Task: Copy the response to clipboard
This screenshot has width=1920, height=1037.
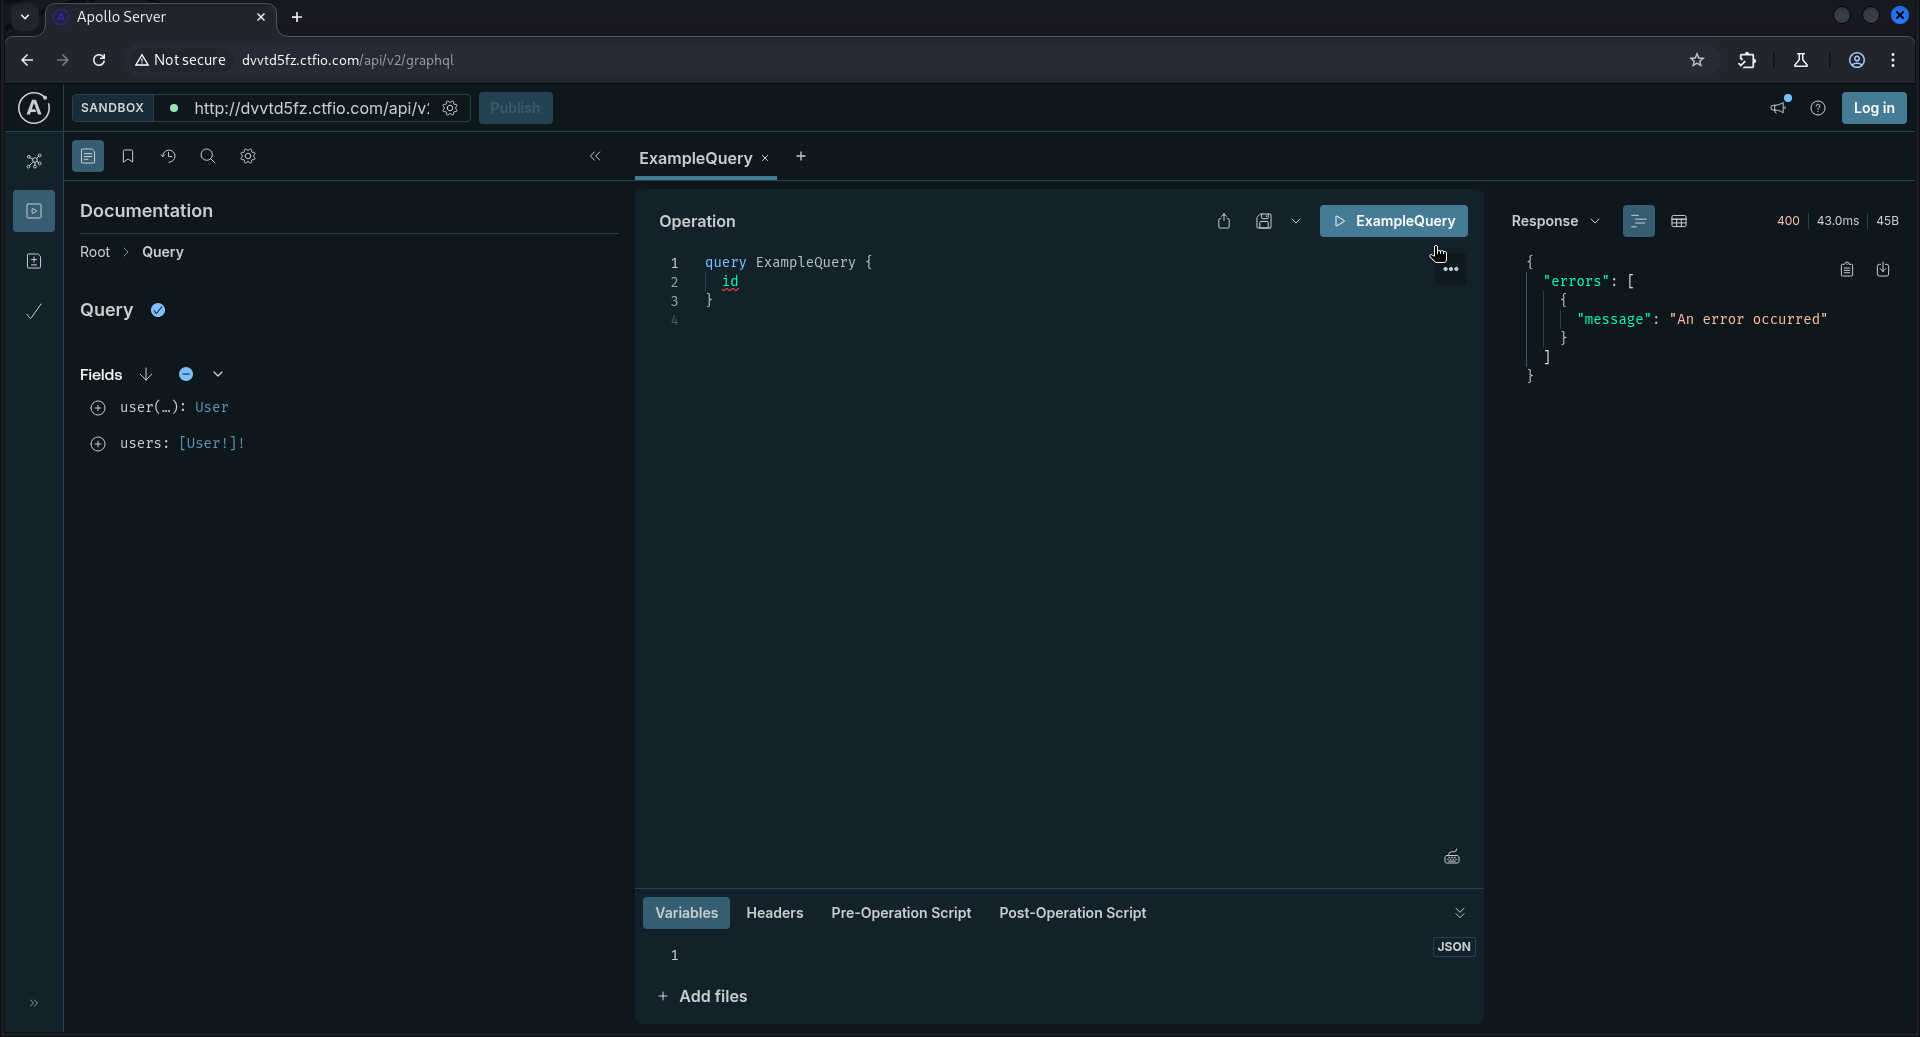Action: [x=1847, y=269]
